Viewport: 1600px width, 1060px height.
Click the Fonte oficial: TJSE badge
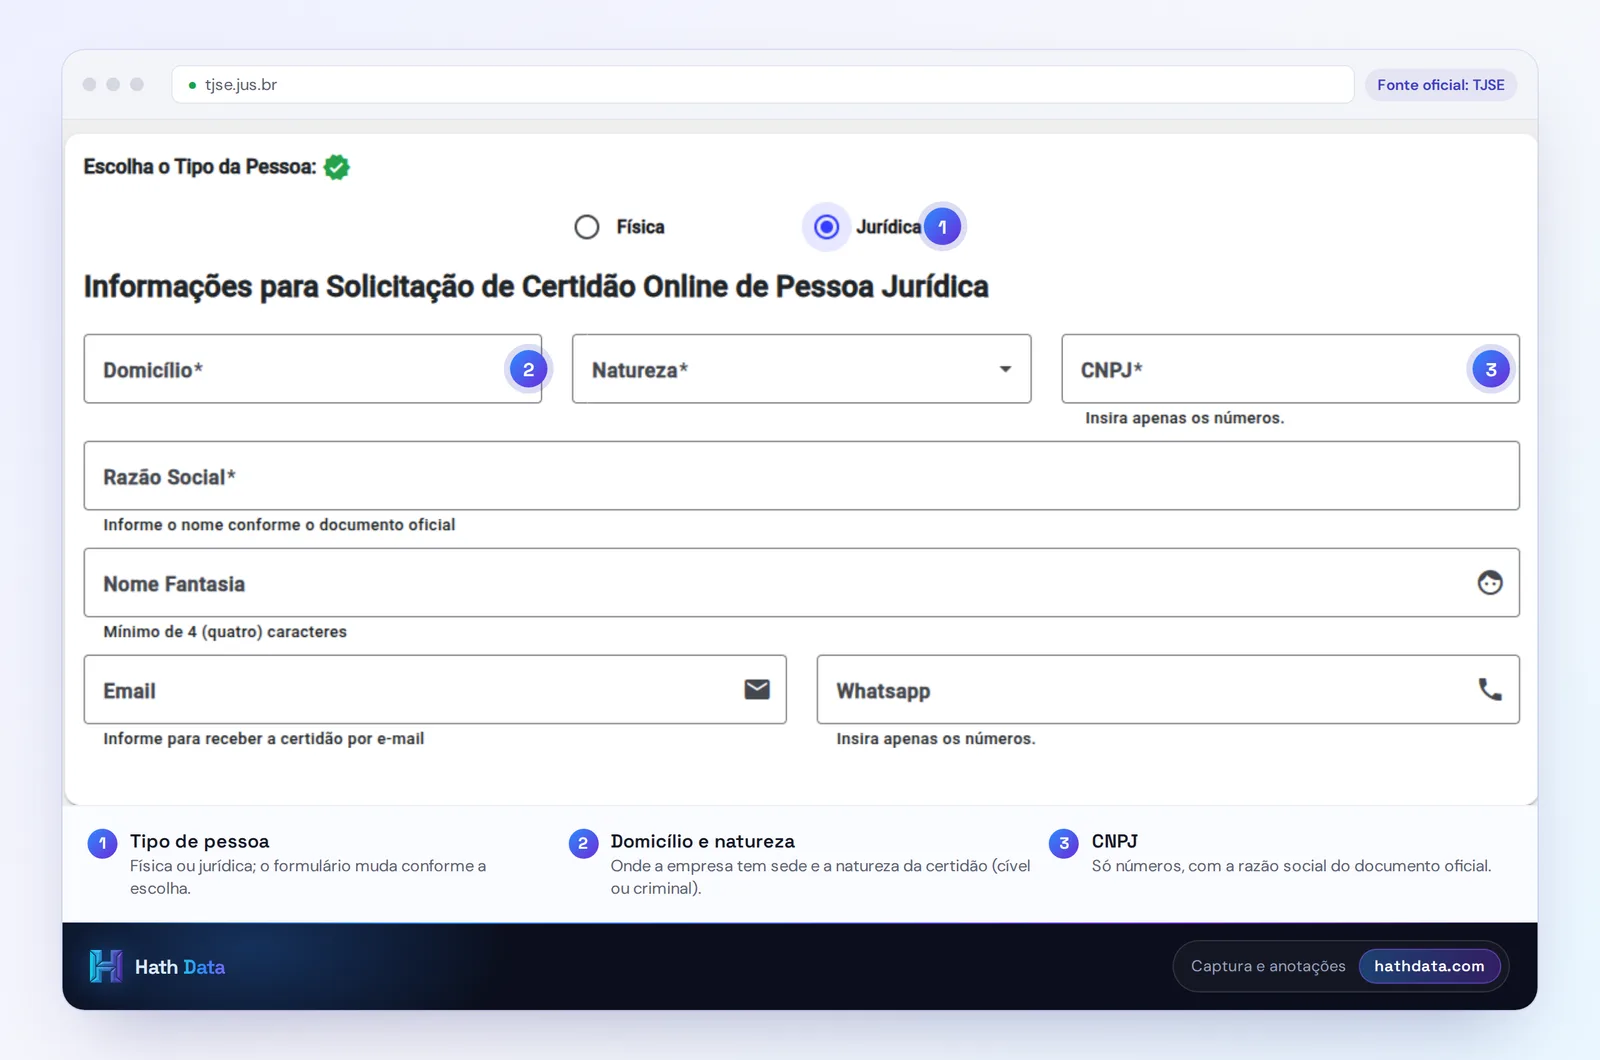coord(1441,85)
